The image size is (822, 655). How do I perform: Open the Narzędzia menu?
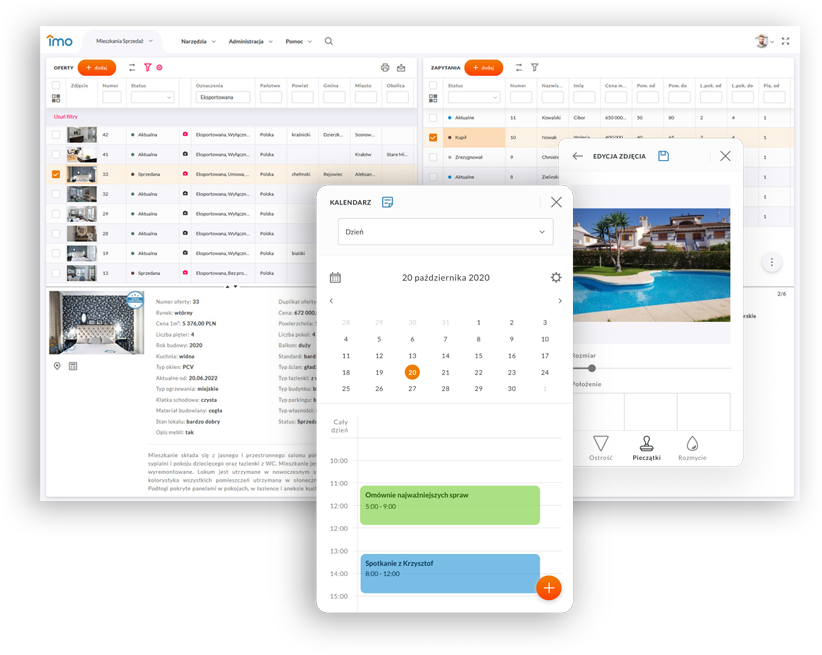click(198, 42)
